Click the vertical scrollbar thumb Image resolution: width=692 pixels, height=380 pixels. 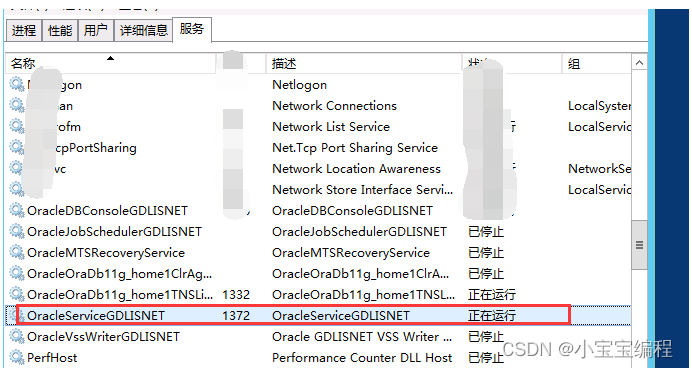[x=639, y=245]
